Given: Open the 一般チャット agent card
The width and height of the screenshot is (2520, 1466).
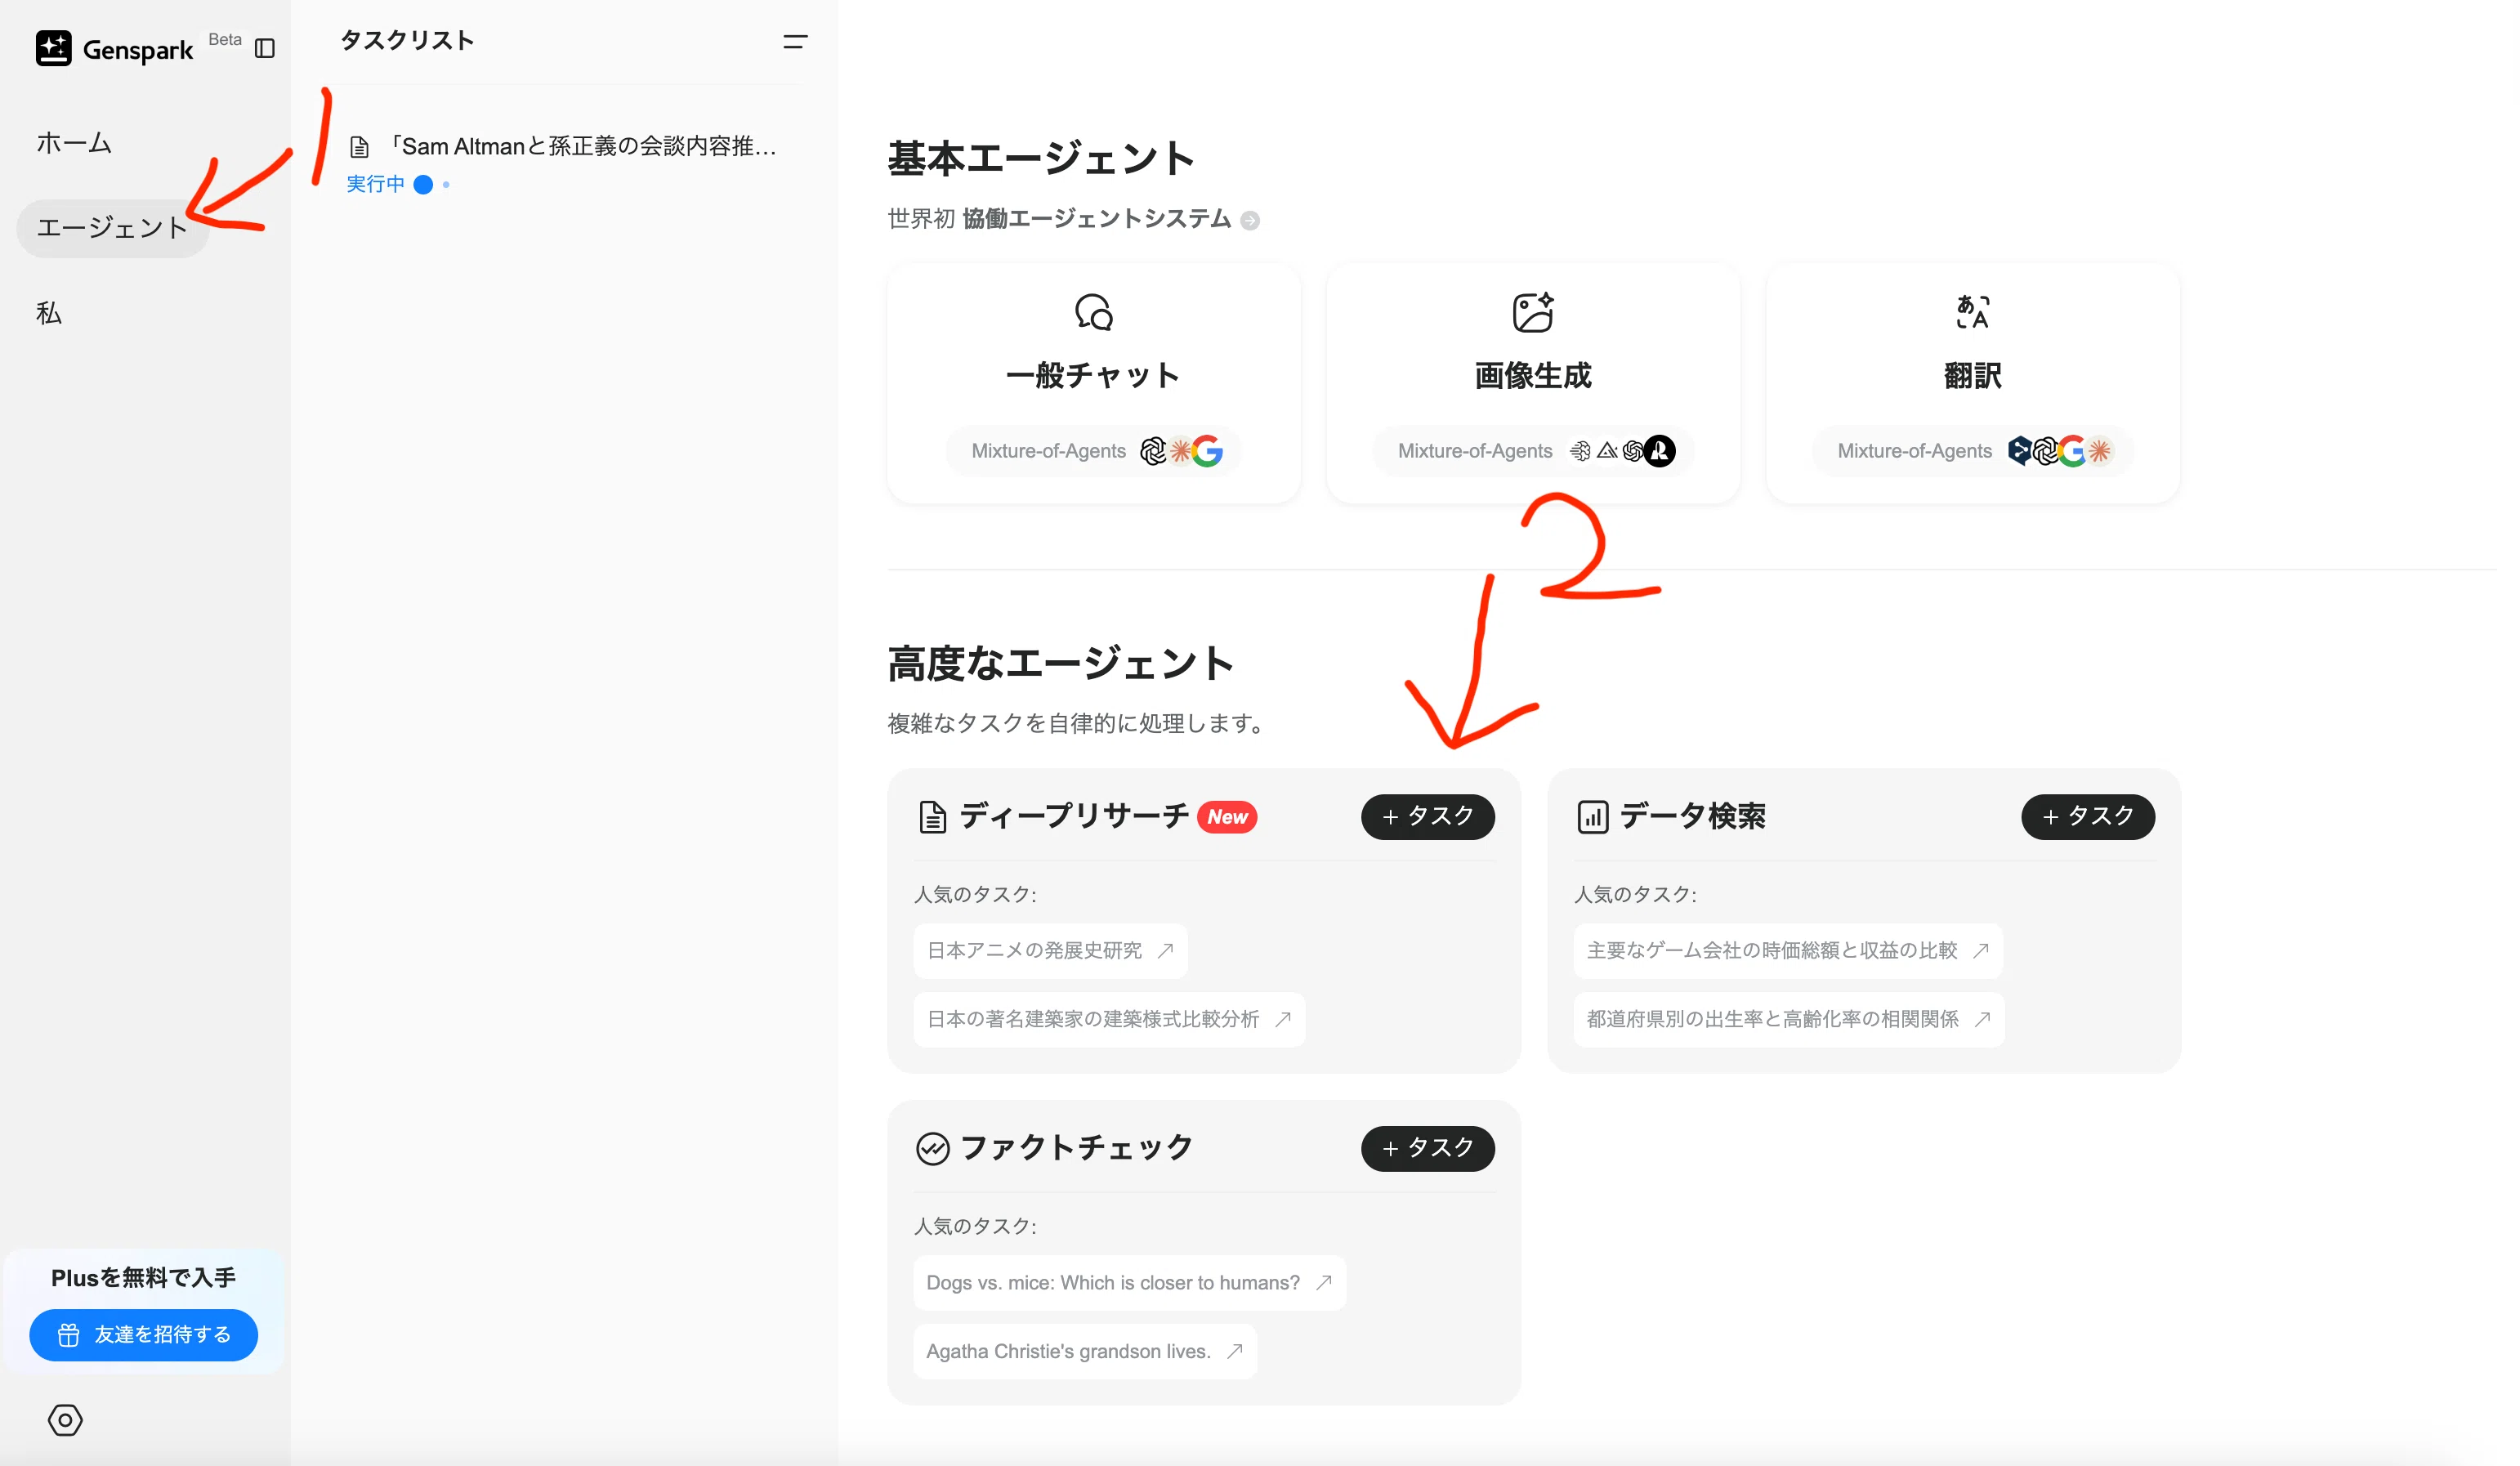Looking at the screenshot, I should pos(1094,384).
